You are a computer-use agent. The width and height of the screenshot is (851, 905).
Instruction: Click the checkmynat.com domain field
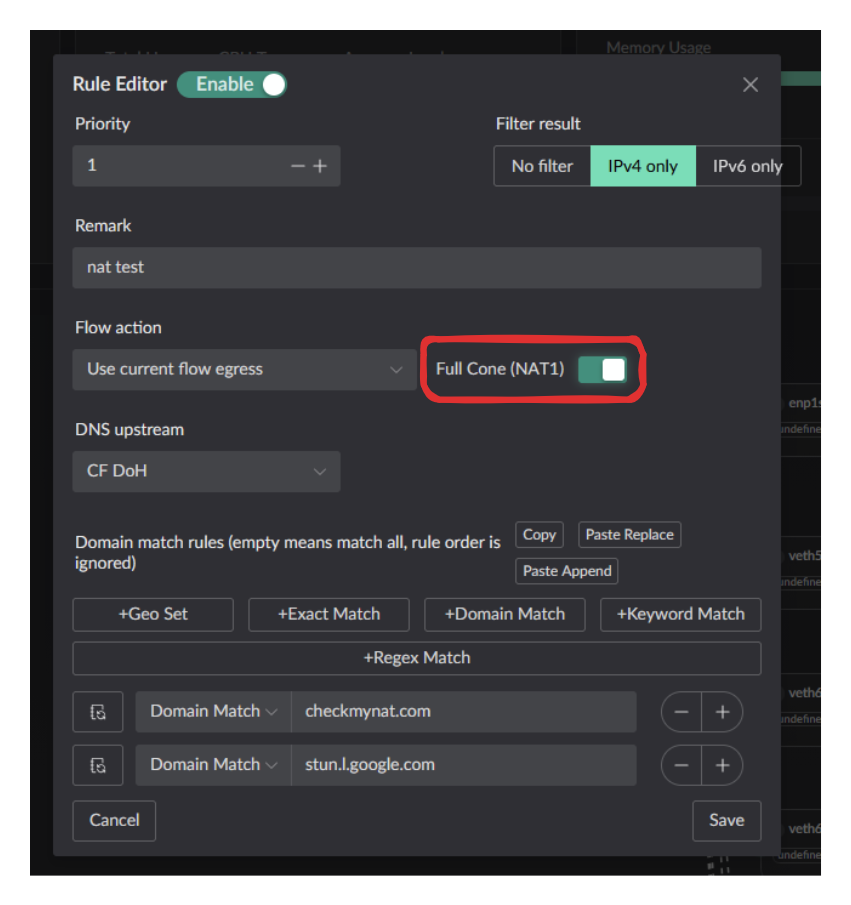pos(464,712)
